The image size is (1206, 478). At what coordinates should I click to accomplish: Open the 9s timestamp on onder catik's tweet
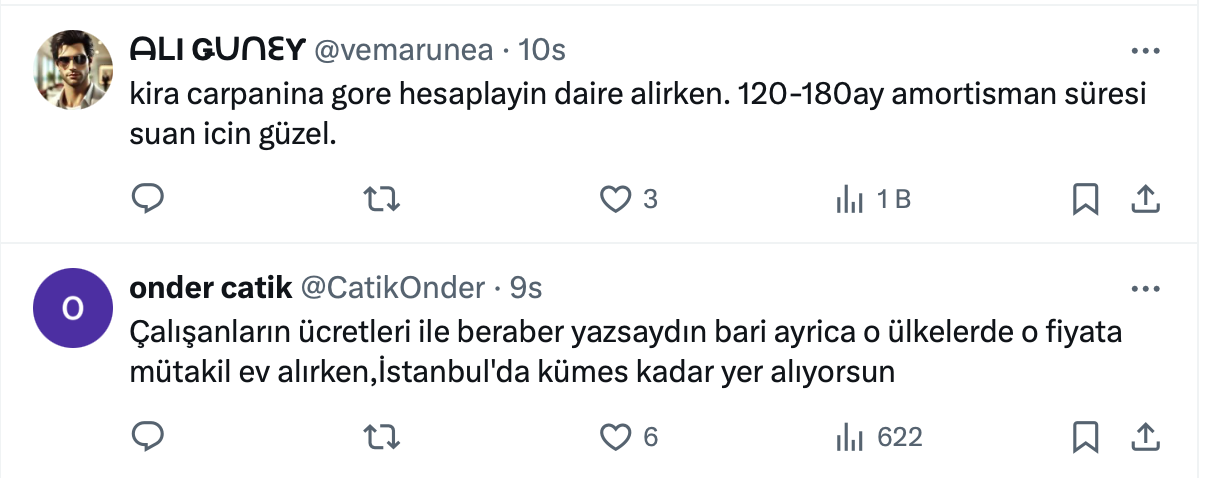(526, 289)
